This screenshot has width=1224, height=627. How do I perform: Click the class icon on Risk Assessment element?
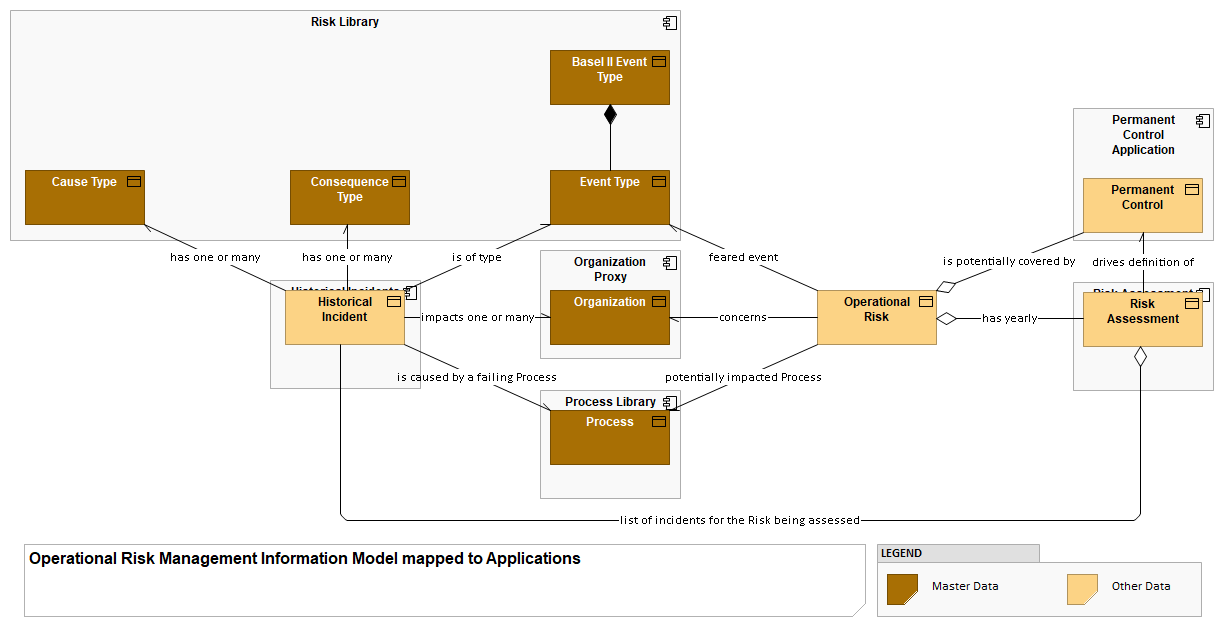tap(1191, 303)
